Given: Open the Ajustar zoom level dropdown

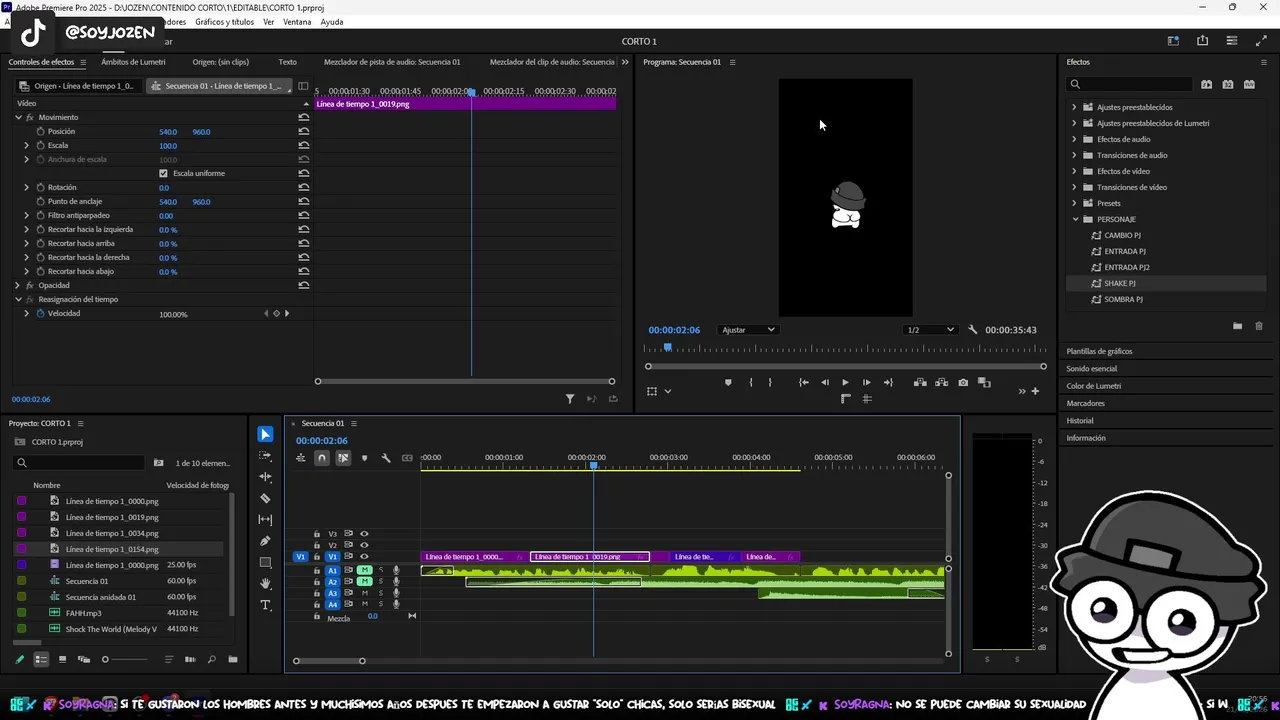Looking at the screenshot, I should (748, 330).
